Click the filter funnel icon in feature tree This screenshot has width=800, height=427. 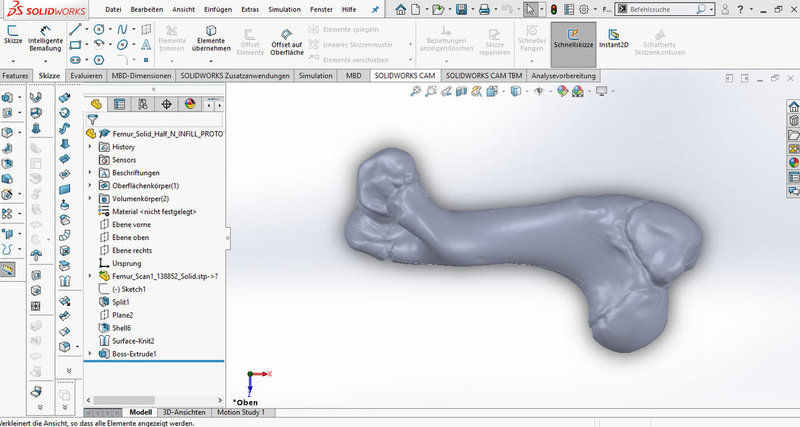click(x=91, y=118)
